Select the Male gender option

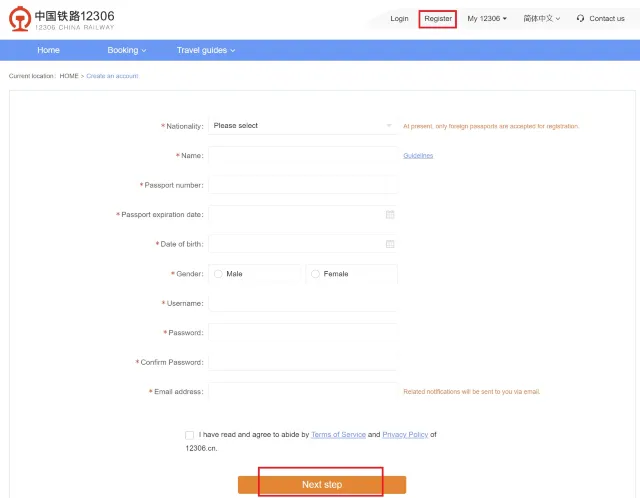coord(218,274)
